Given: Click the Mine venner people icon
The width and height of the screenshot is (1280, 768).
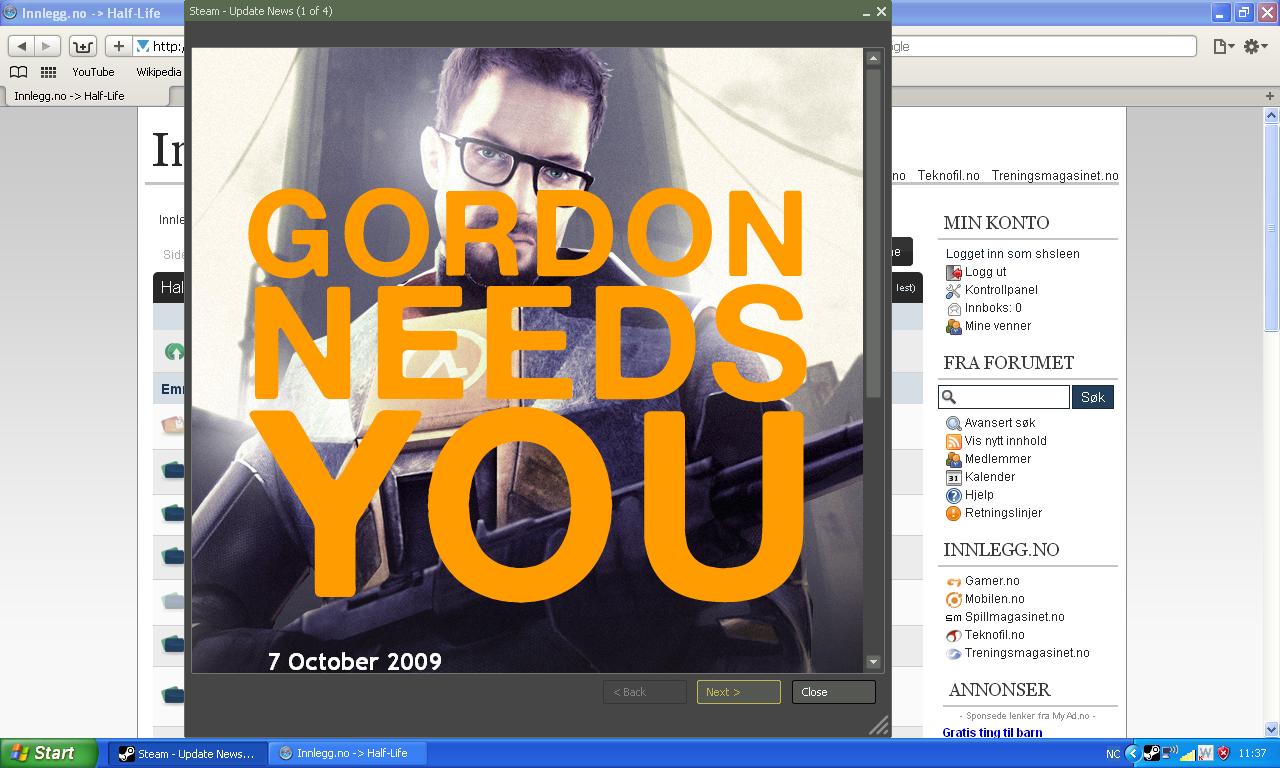Looking at the screenshot, I should click(954, 326).
